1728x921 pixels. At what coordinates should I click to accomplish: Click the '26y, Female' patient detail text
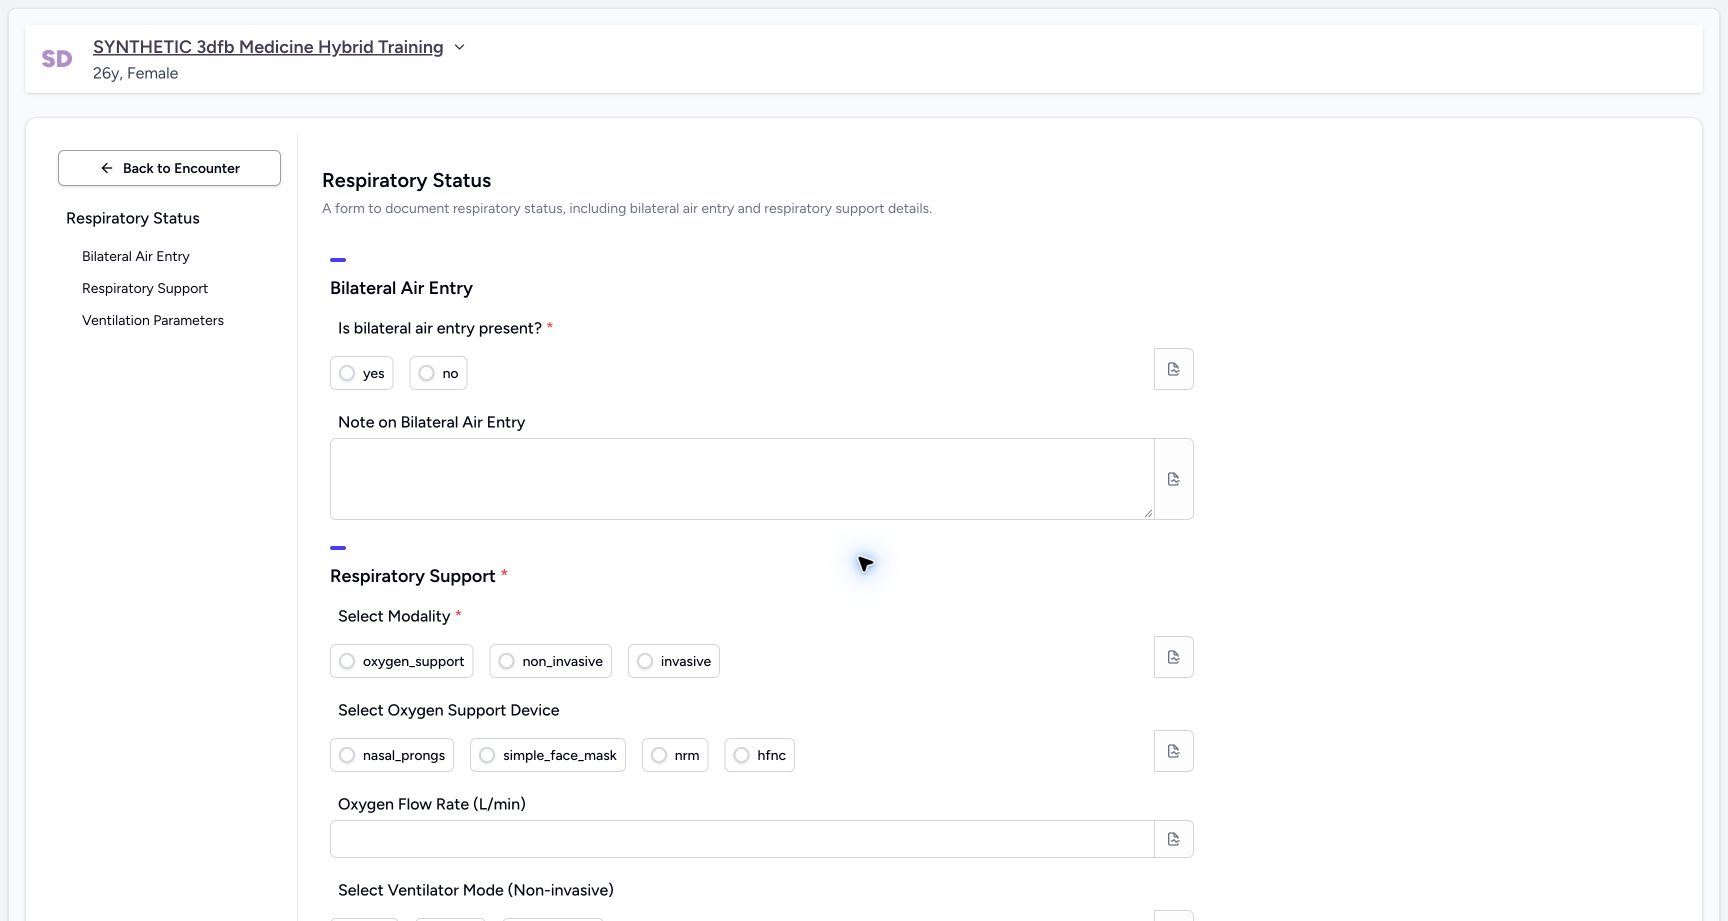click(x=135, y=73)
